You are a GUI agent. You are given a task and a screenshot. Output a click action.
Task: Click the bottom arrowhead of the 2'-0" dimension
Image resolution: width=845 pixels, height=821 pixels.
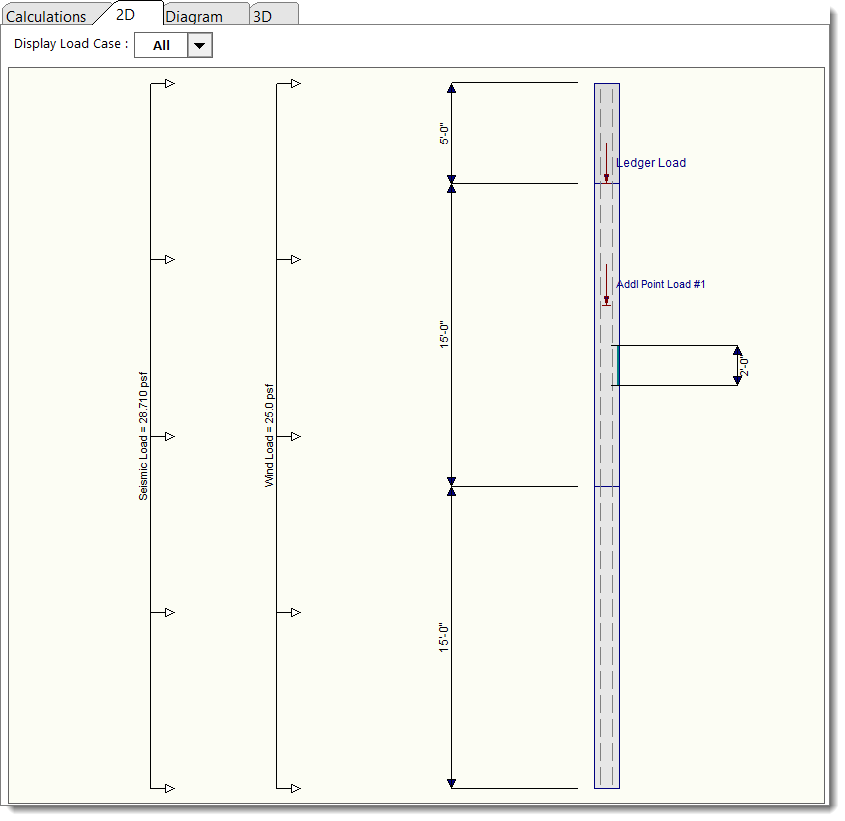point(738,380)
